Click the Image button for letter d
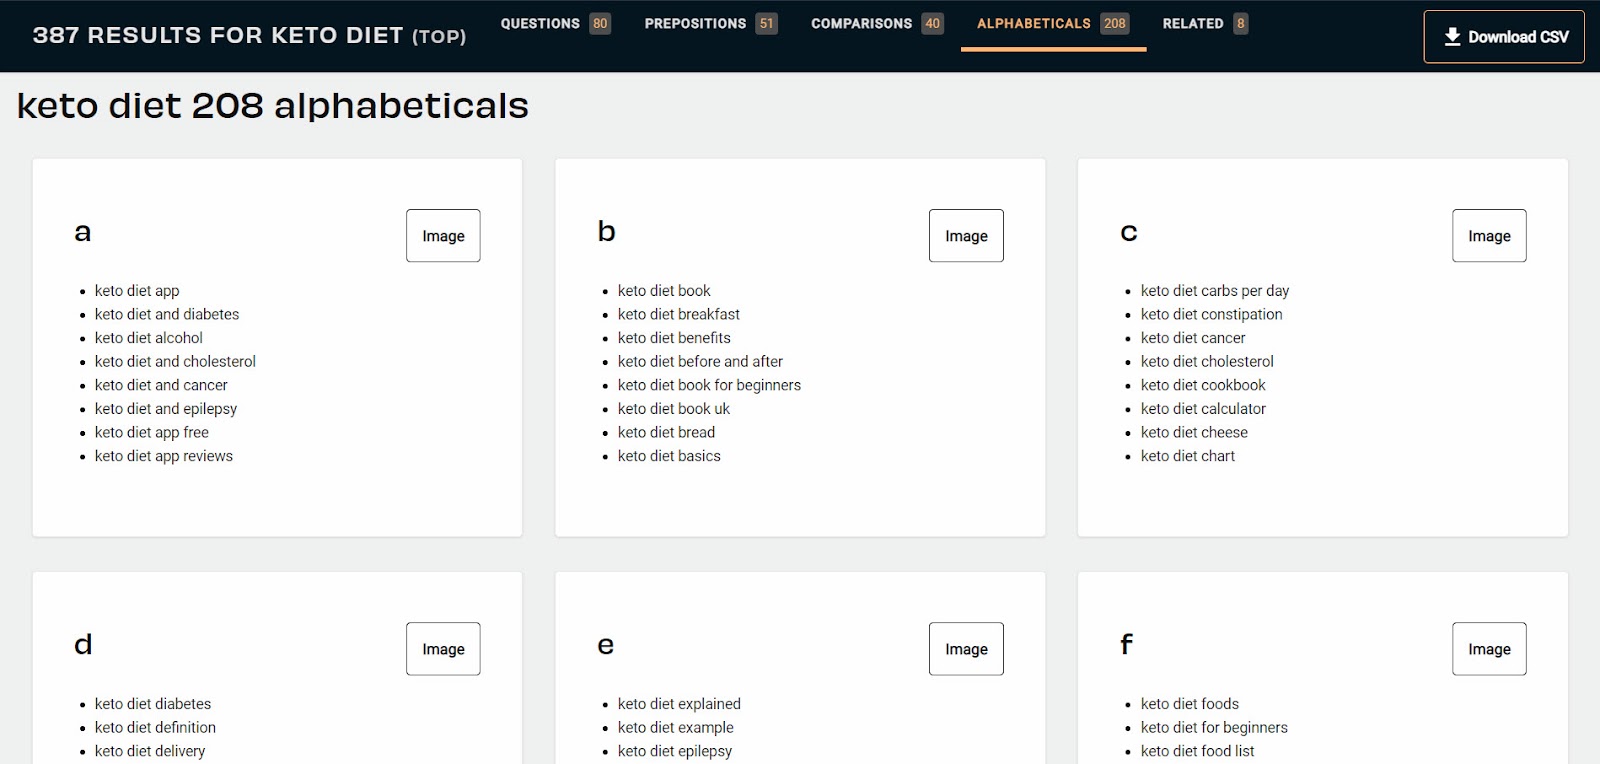The width and height of the screenshot is (1600, 764). (x=443, y=649)
